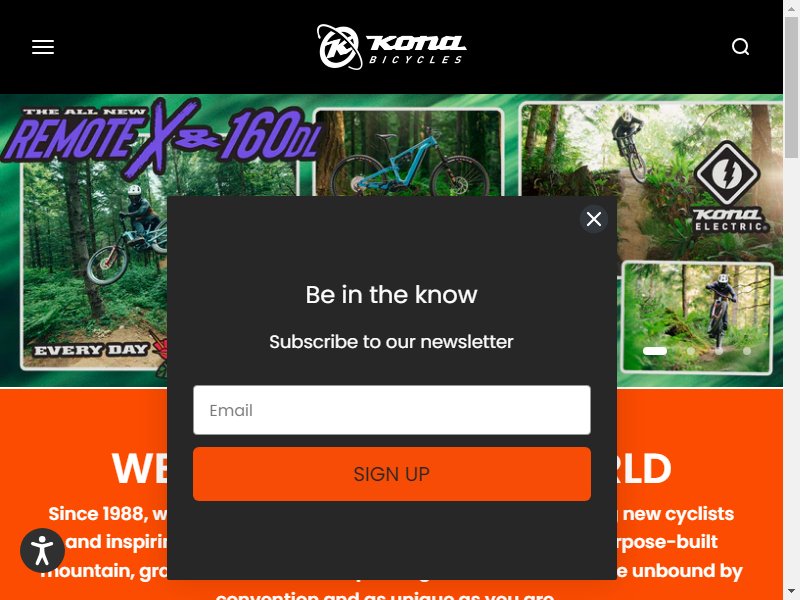Click the orange SIGN UP button
Screen dimensions: 800x600
coord(392,474)
